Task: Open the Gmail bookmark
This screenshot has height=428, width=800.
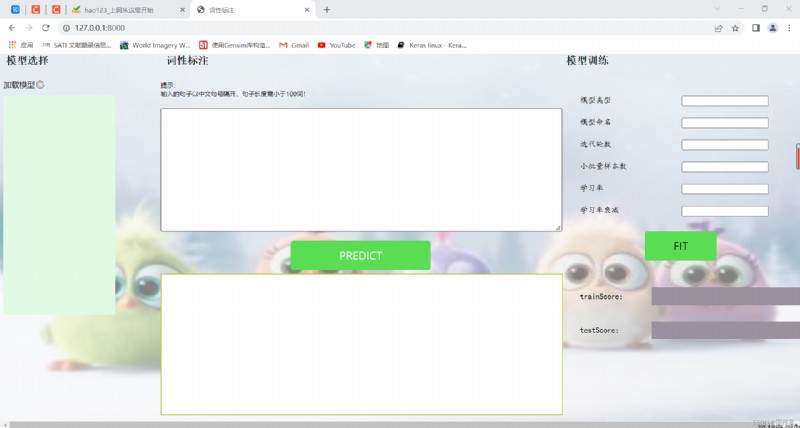Action: point(294,45)
